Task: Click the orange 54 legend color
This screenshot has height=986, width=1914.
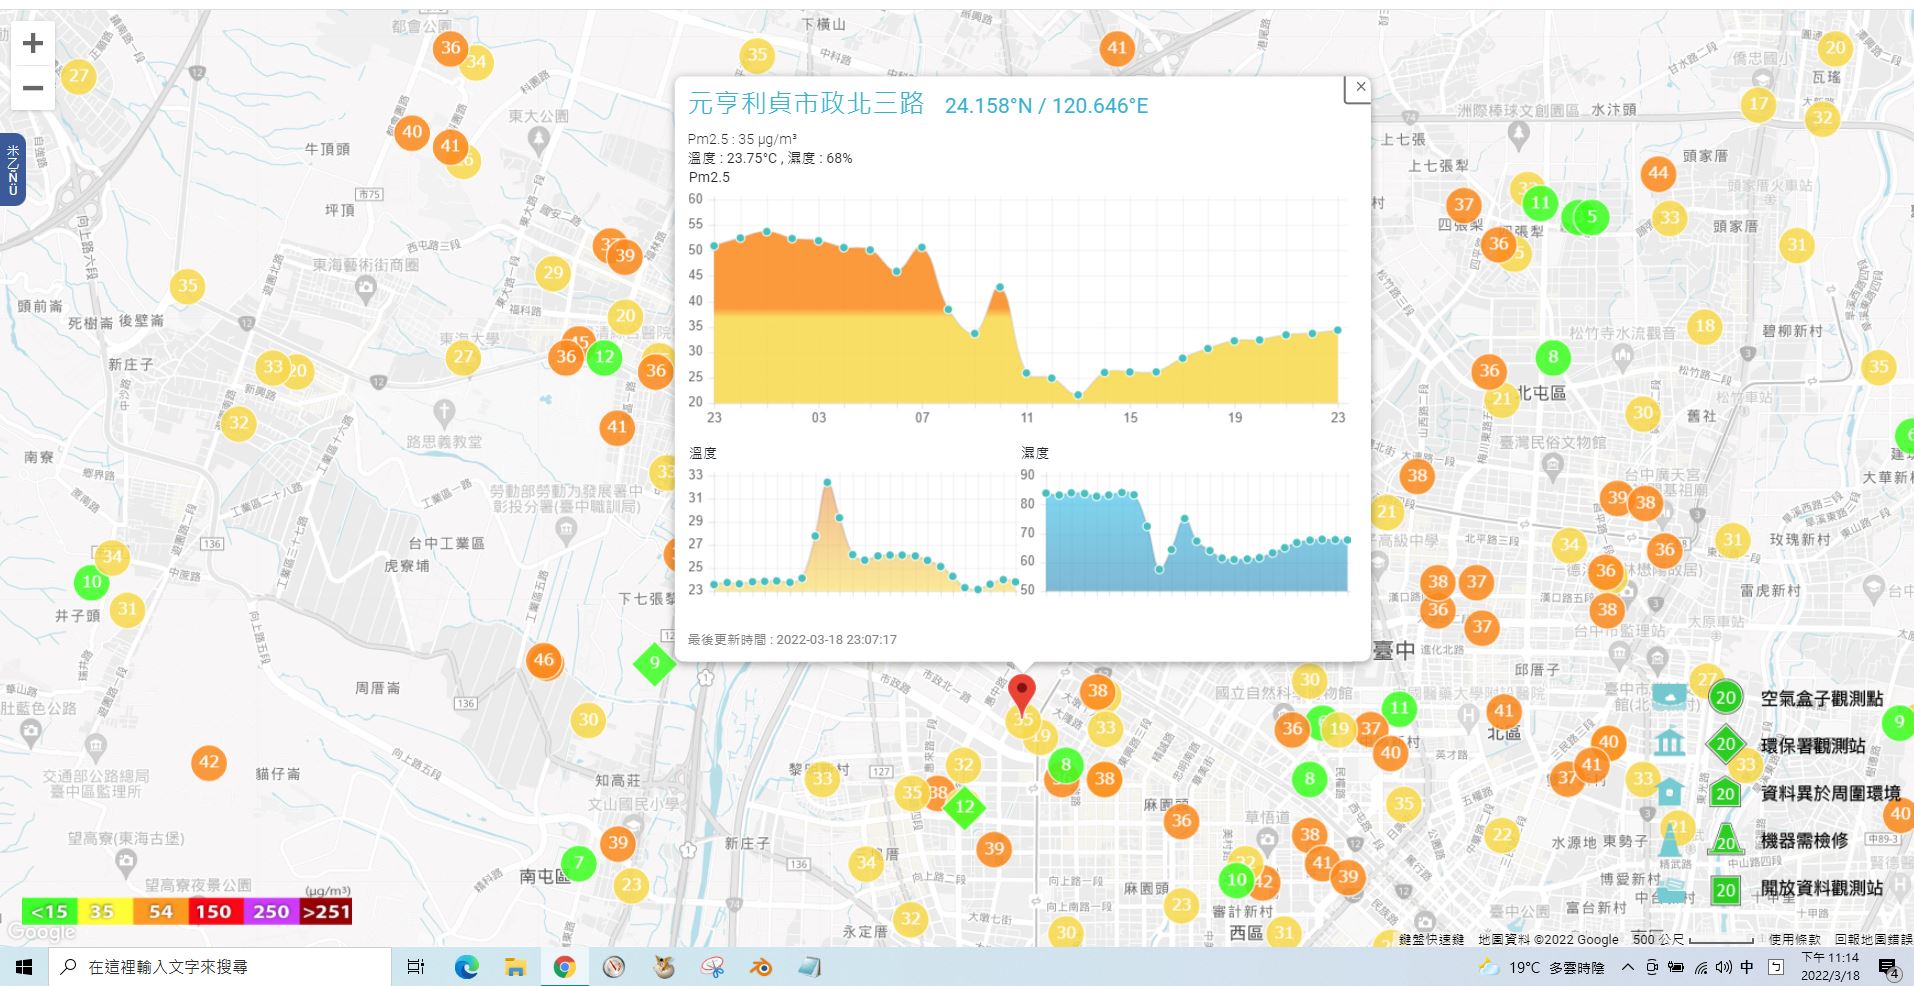Action: pyautogui.click(x=160, y=911)
